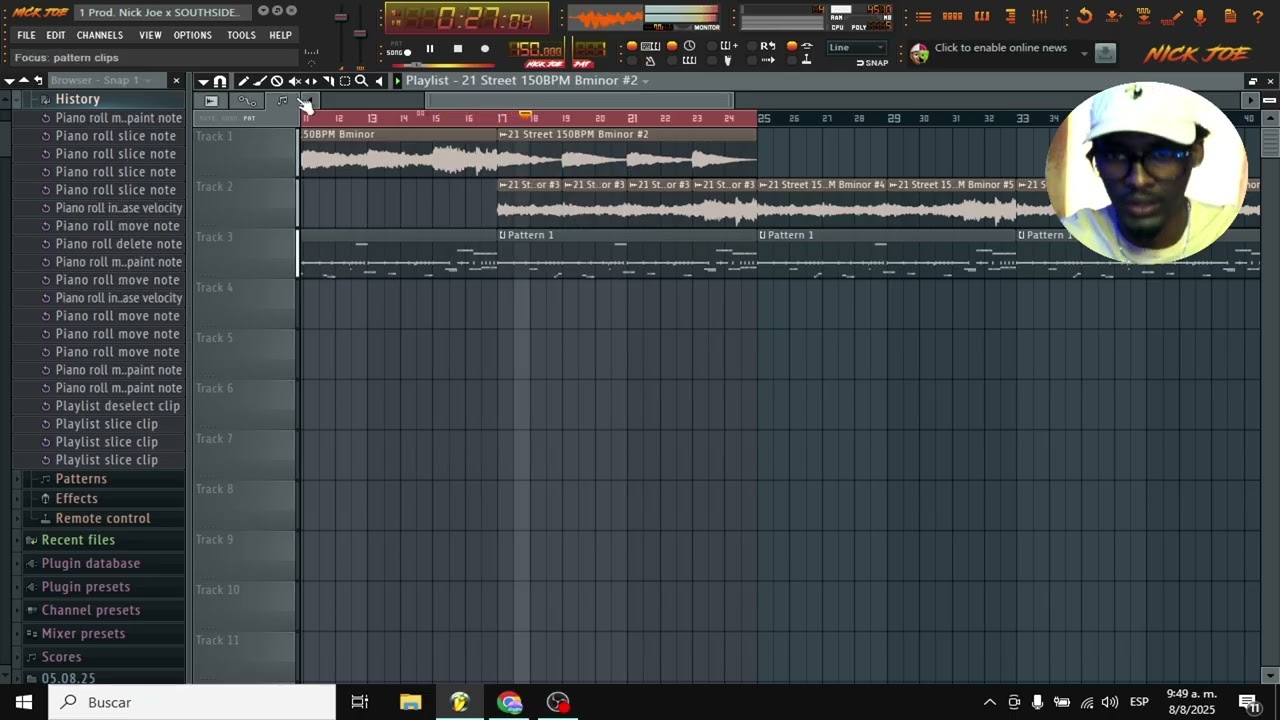Click the Pause button in transport

point(430,48)
